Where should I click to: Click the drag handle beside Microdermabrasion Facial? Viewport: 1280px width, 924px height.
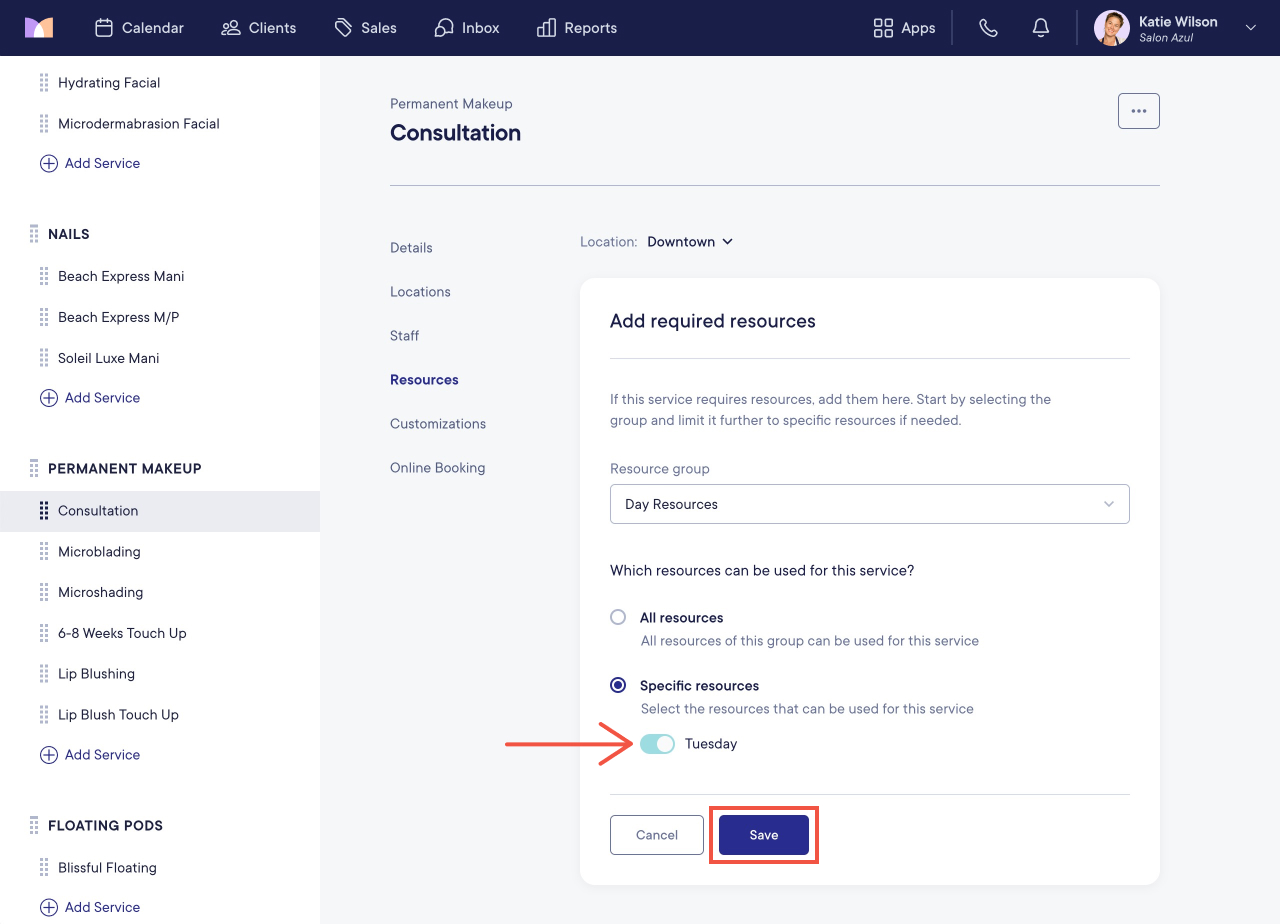(x=44, y=124)
